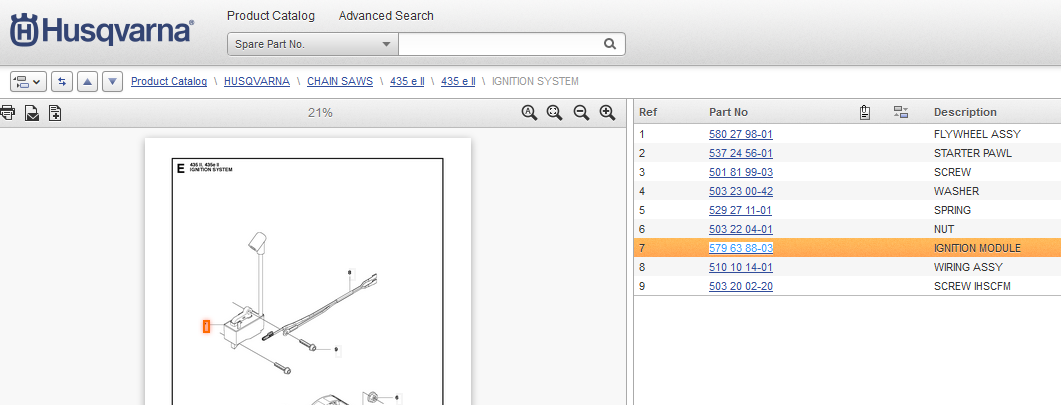Click the clipboard column header icon
The width and height of the screenshot is (1061, 405).
pos(865,112)
